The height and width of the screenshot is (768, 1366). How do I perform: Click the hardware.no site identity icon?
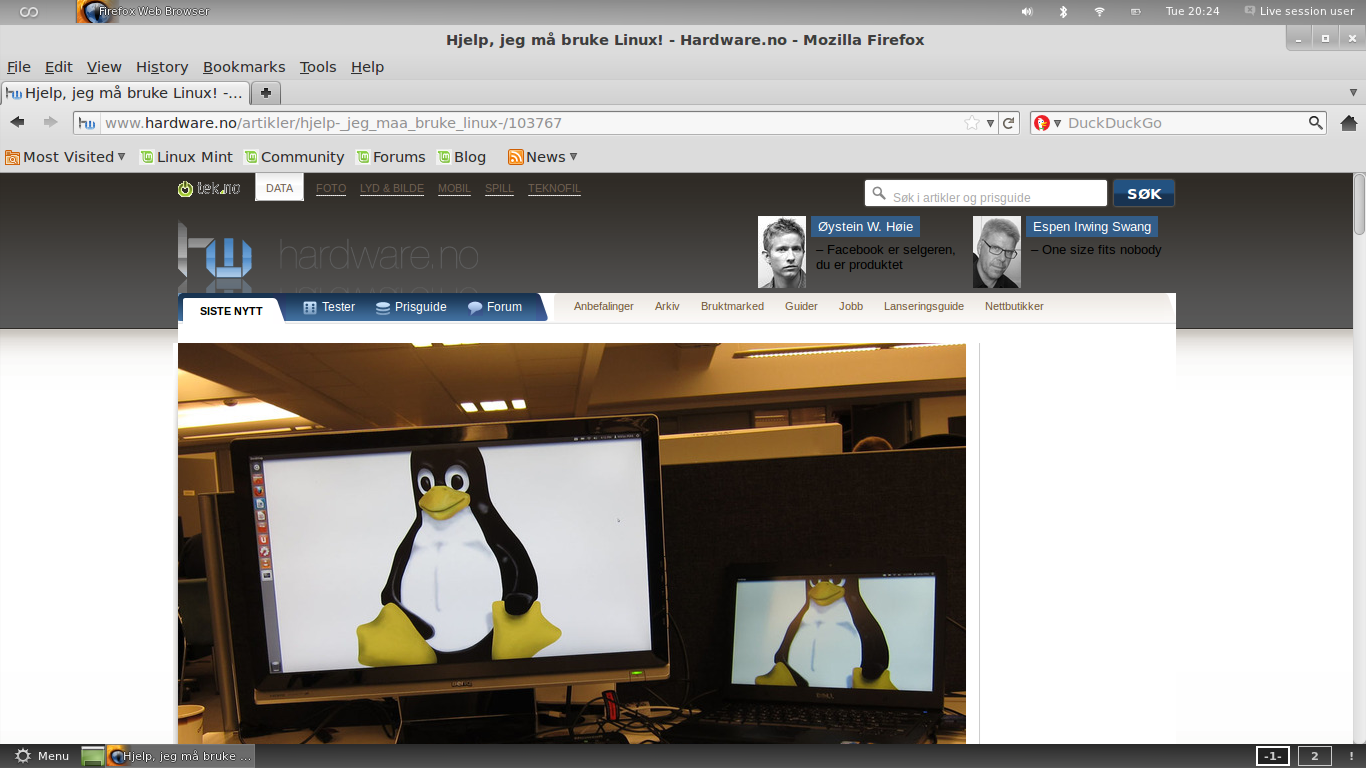pyautogui.click(x=87, y=123)
